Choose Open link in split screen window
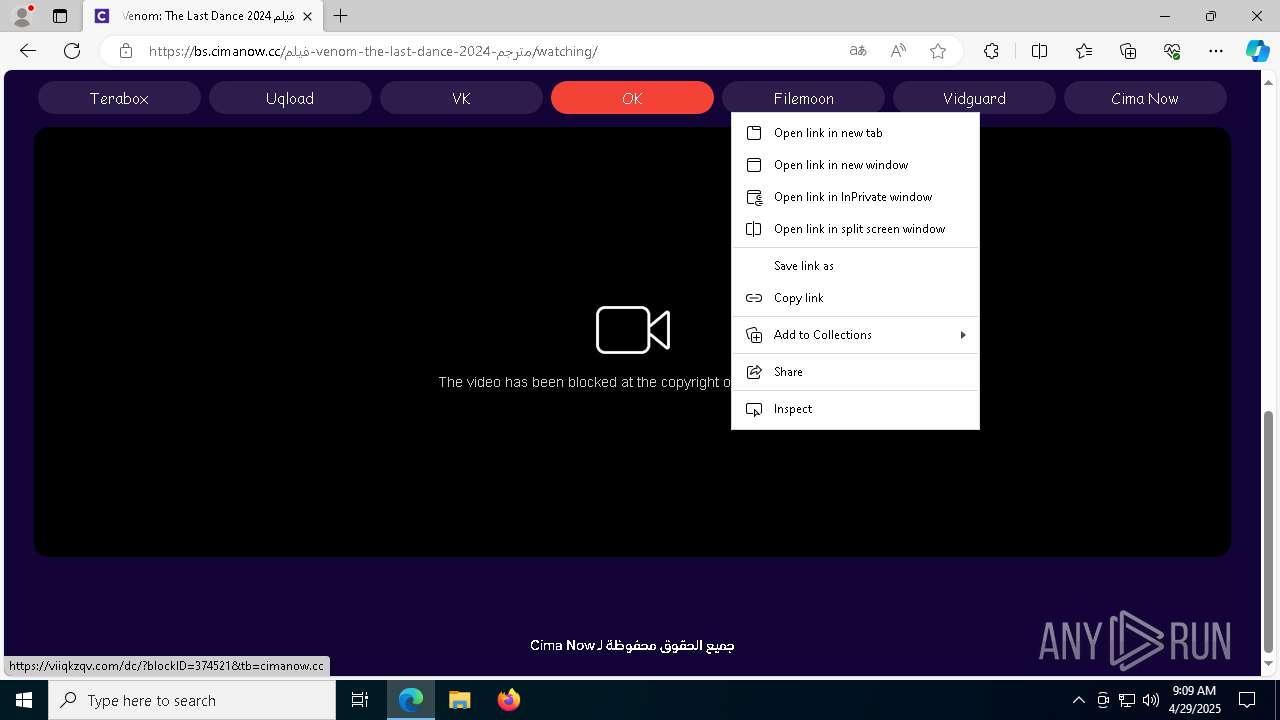The height and width of the screenshot is (720, 1280). (855, 229)
